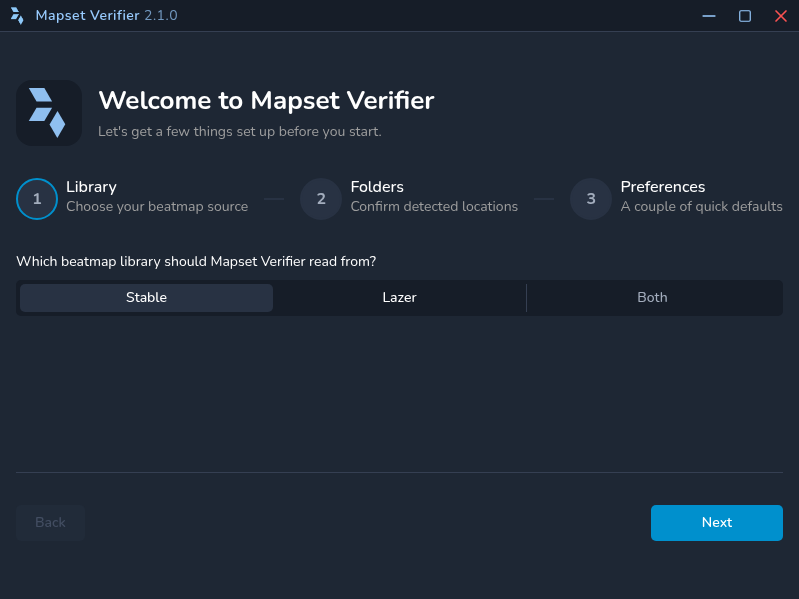Image resolution: width=799 pixels, height=599 pixels.
Task: Maximize the Mapset Verifier window
Action: tap(744, 16)
